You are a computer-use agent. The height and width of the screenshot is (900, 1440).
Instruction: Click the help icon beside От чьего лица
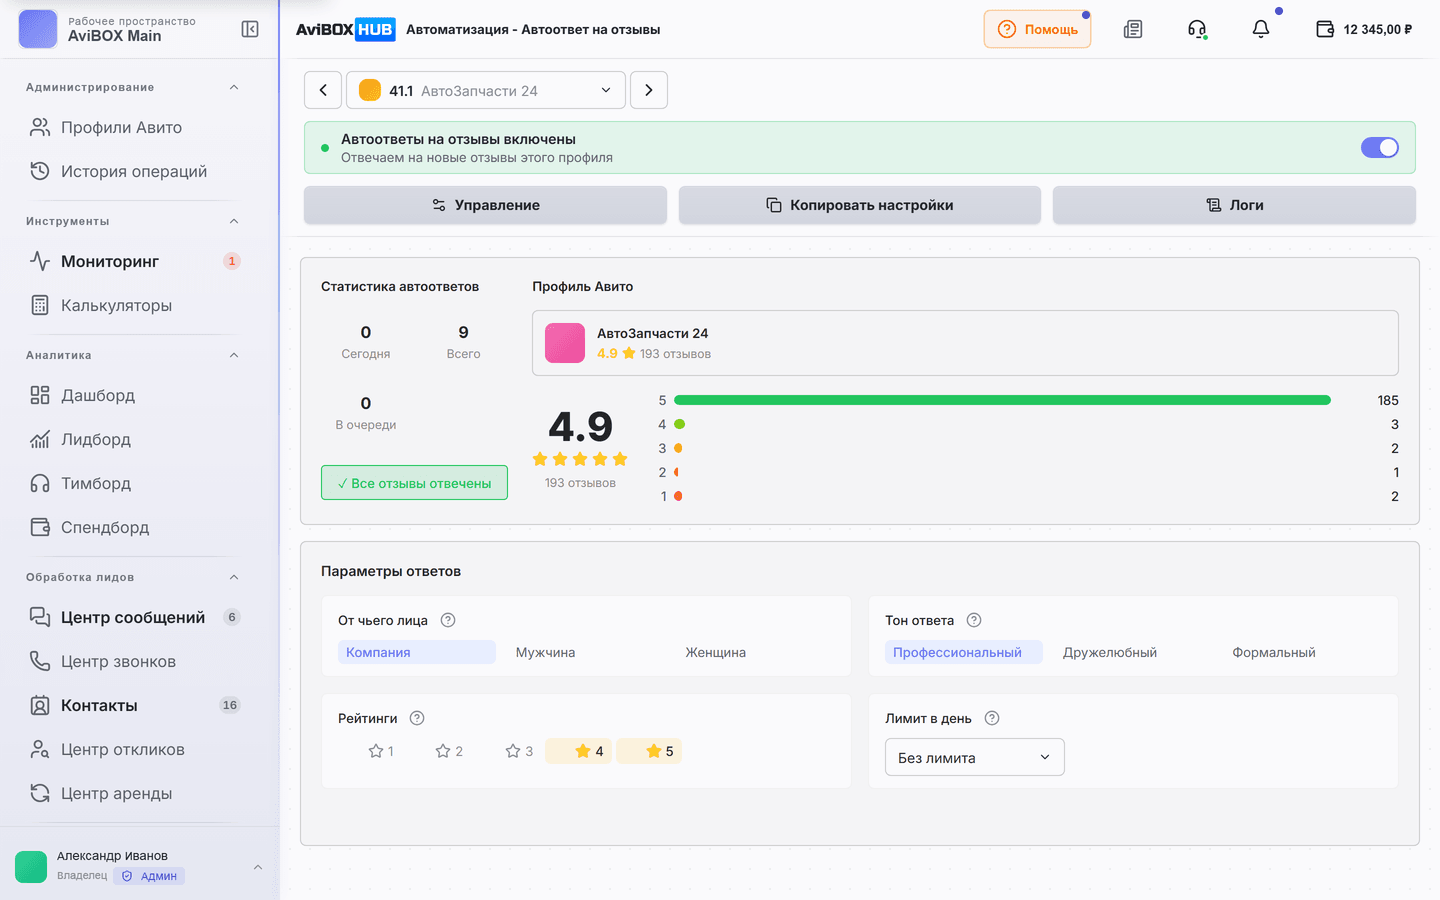pos(448,620)
